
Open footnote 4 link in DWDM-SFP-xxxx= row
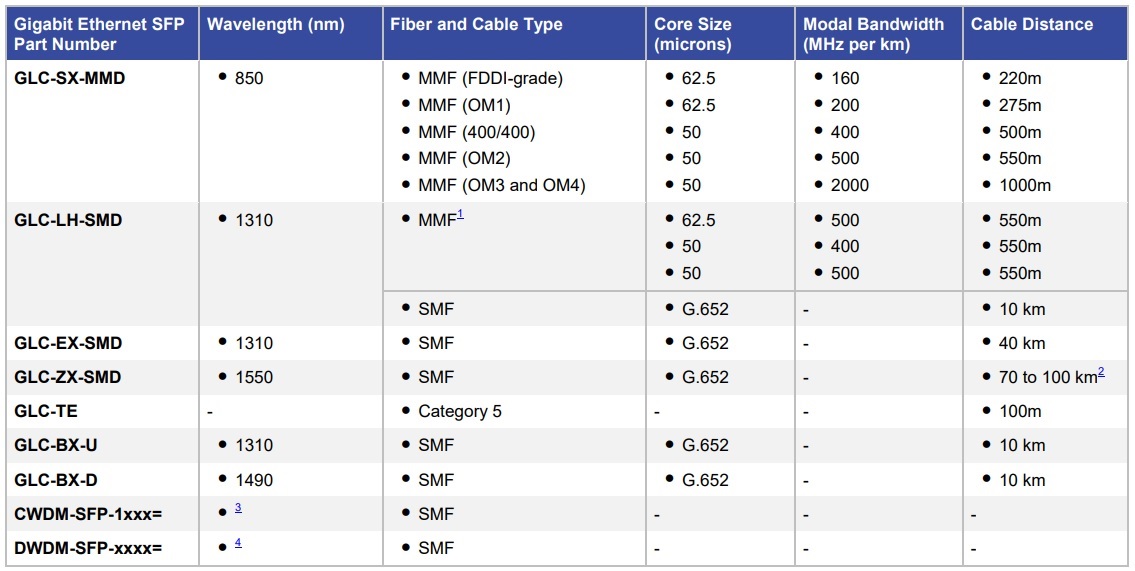[238, 542]
